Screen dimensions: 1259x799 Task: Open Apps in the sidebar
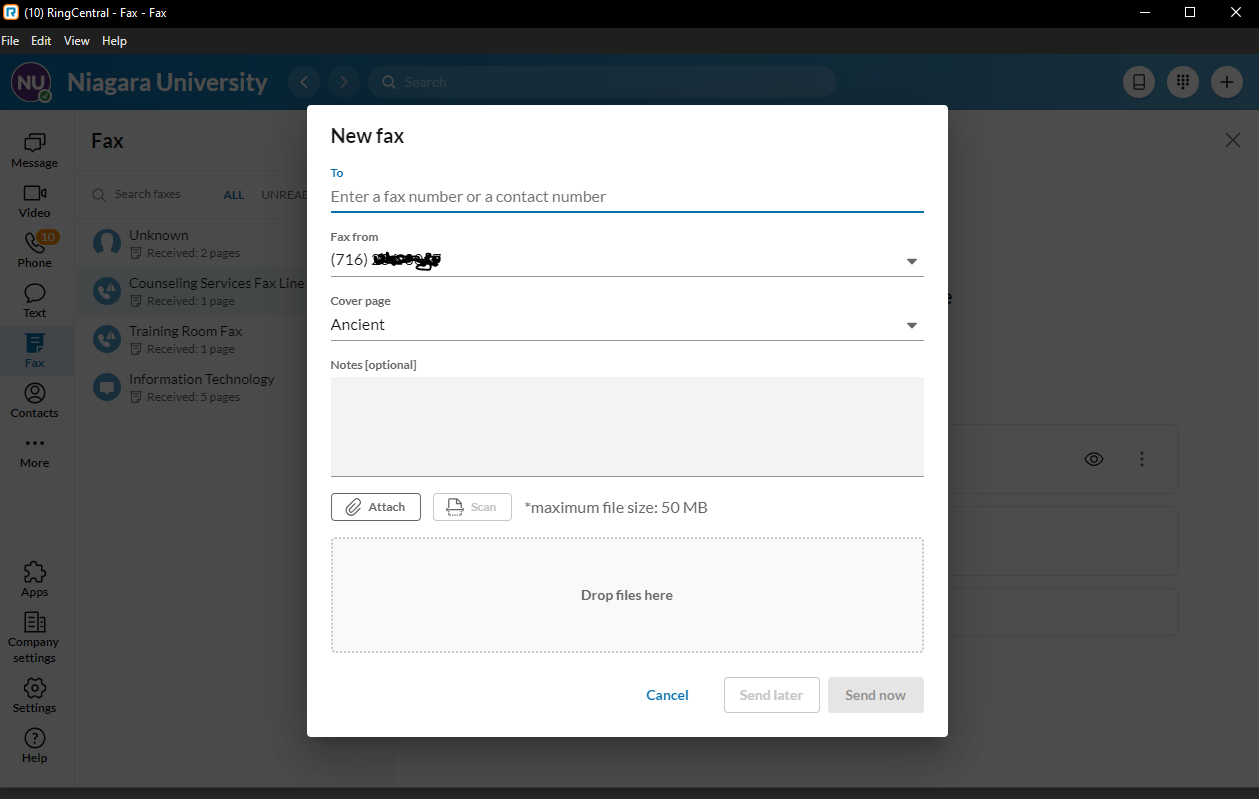[x=35, y=579]
